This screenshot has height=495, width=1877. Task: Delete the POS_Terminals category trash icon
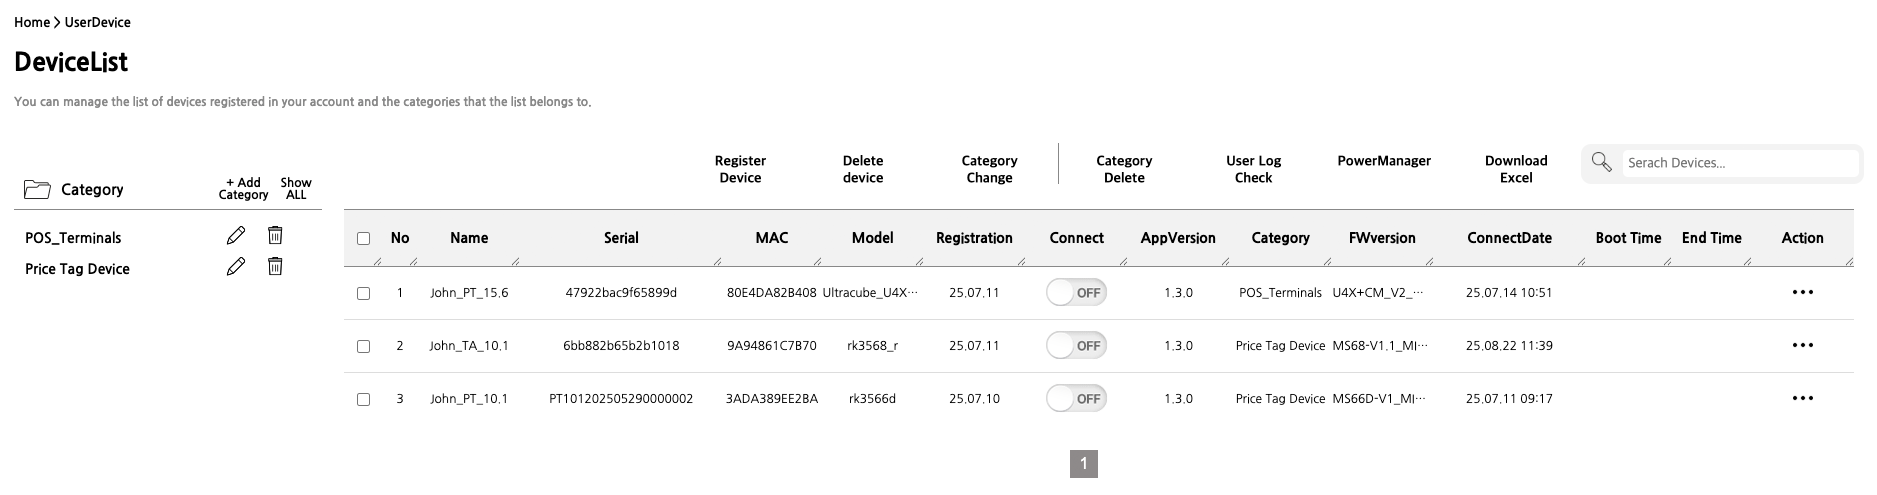275,235
